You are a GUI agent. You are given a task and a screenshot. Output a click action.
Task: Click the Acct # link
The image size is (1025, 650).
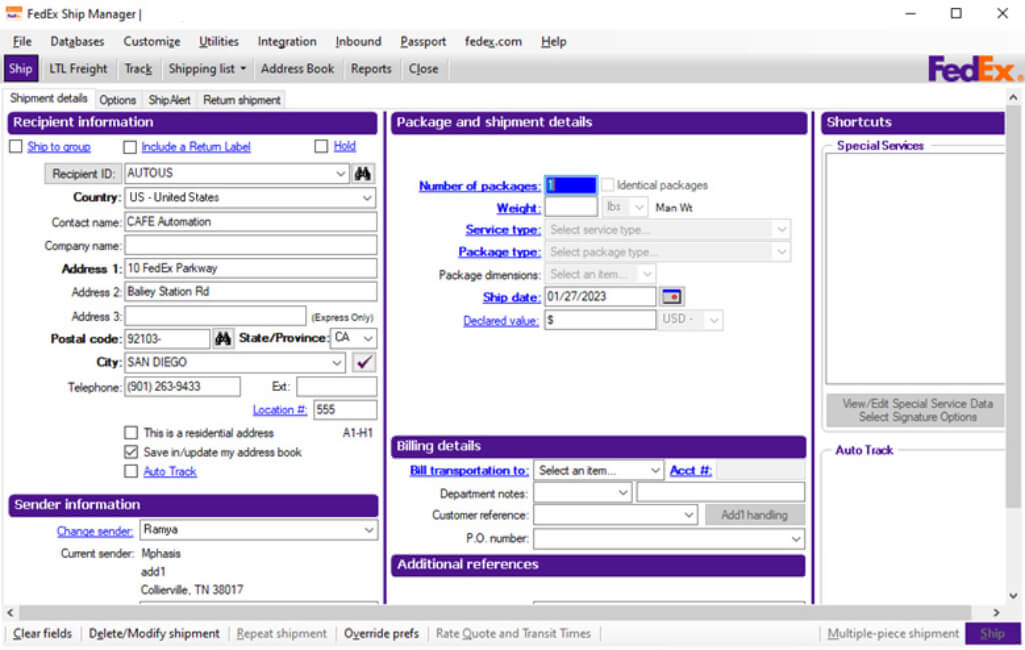pos(690,471)
